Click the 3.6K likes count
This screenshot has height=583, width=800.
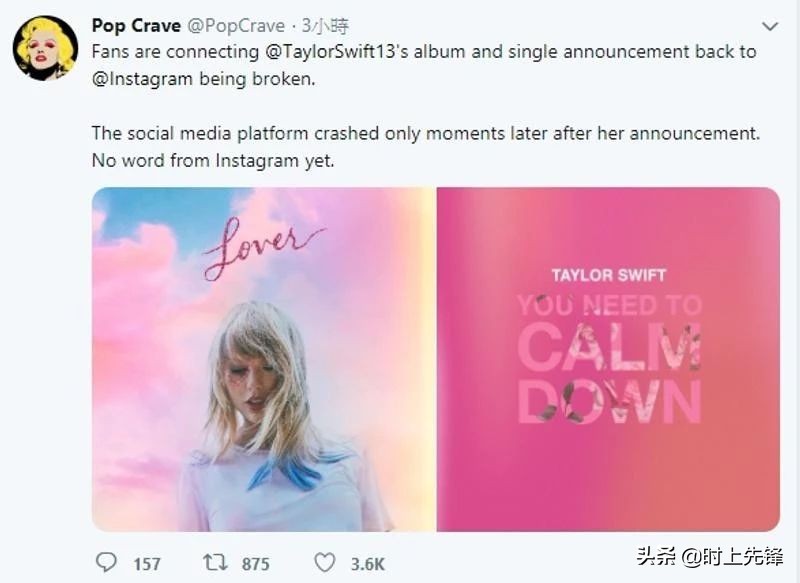point(367,564)
